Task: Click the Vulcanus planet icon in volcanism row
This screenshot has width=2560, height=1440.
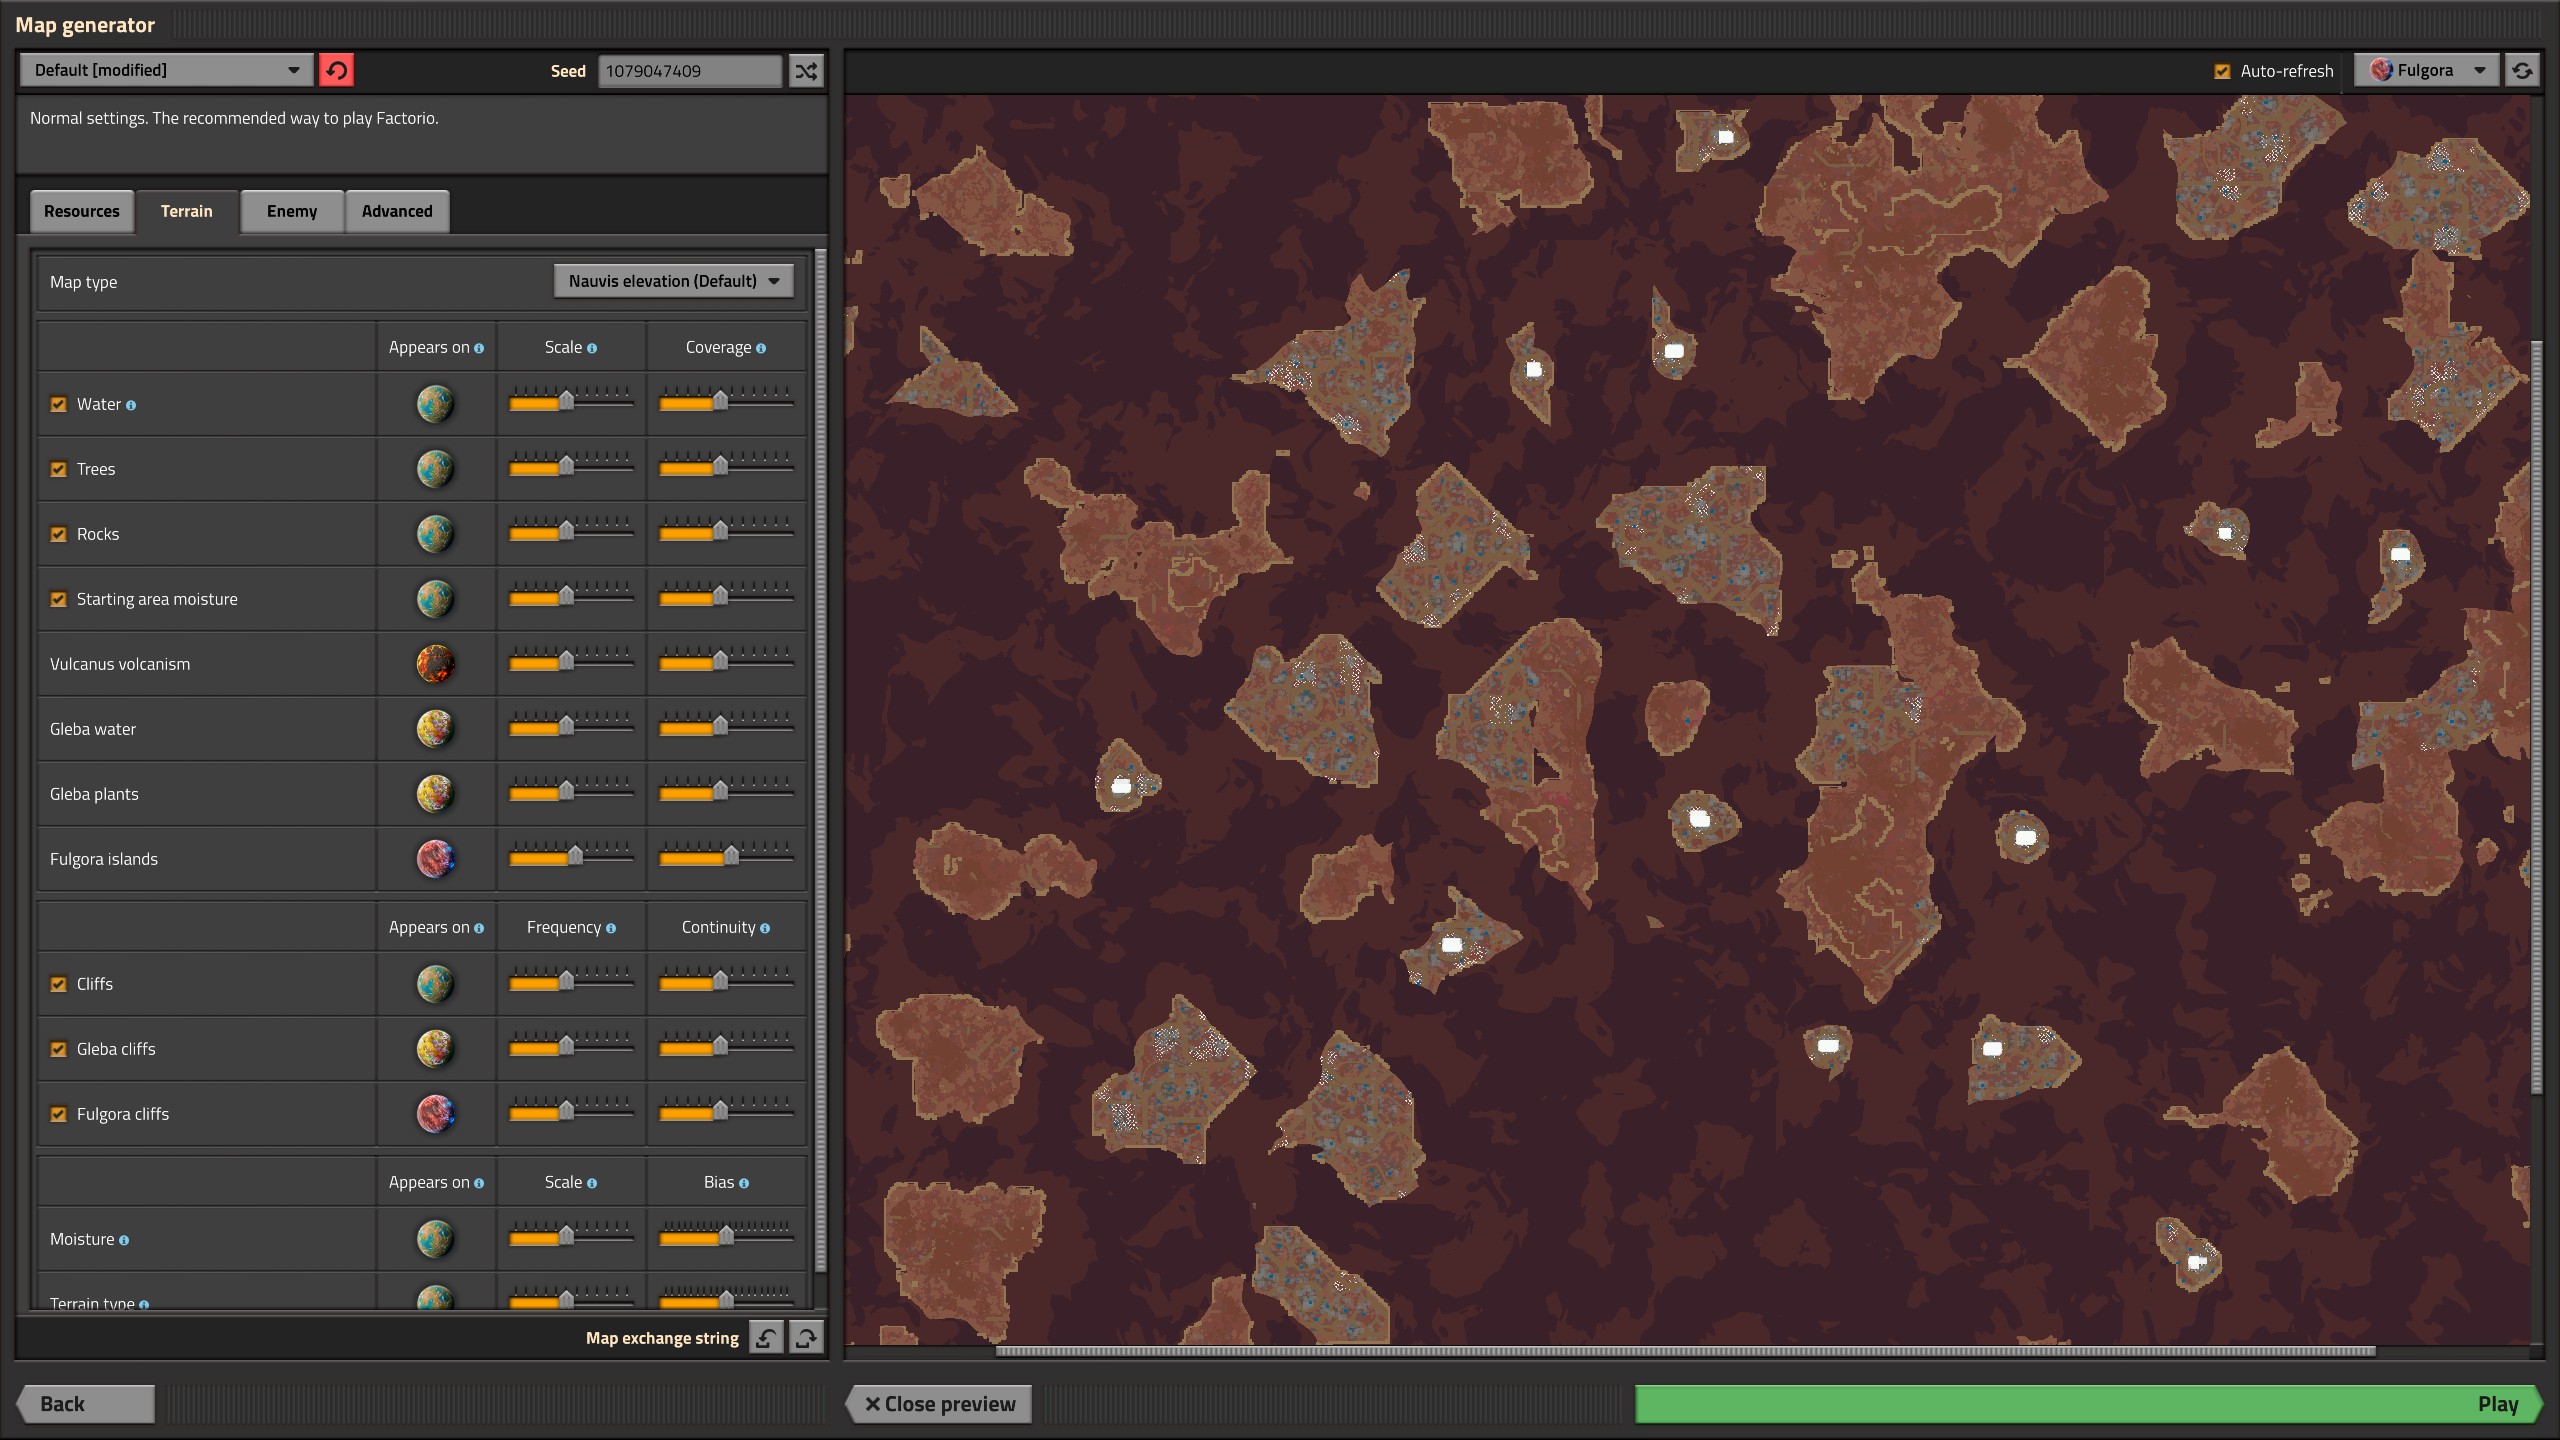Action: pos(435,664)
